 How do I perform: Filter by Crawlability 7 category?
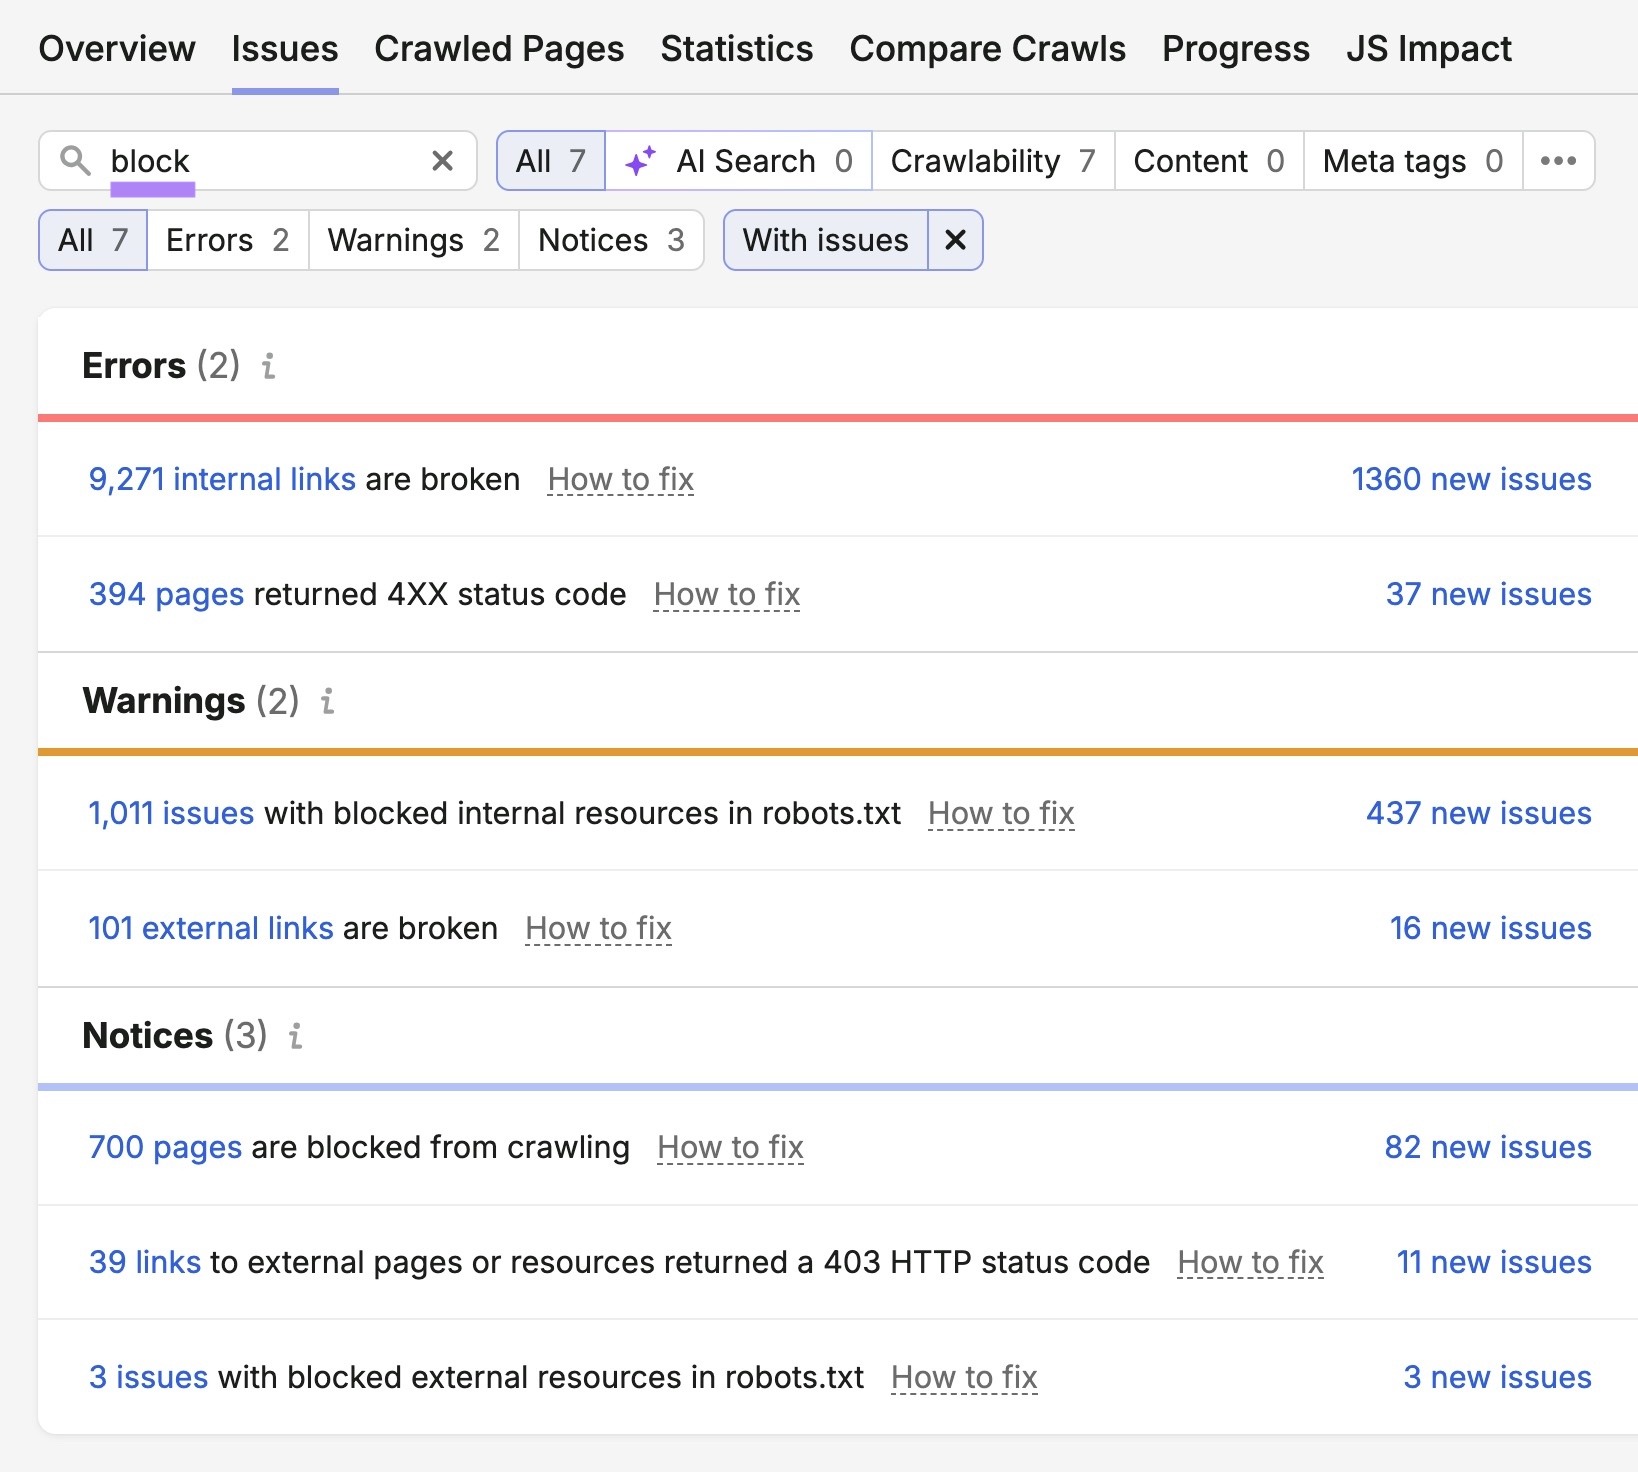[x=993, y=160]
